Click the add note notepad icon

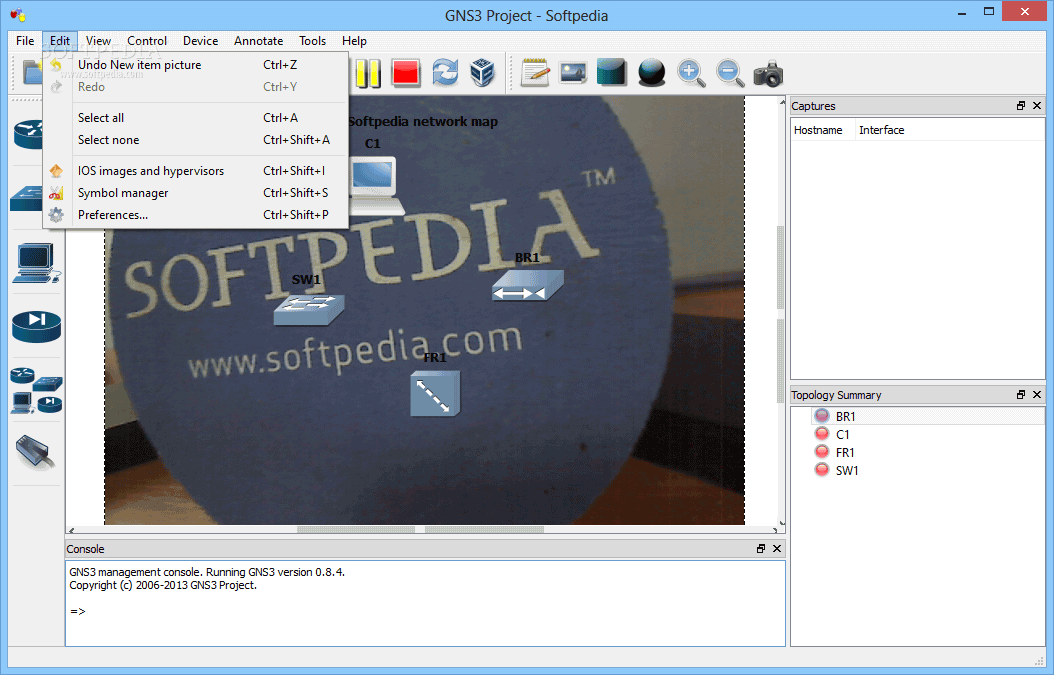535,73
